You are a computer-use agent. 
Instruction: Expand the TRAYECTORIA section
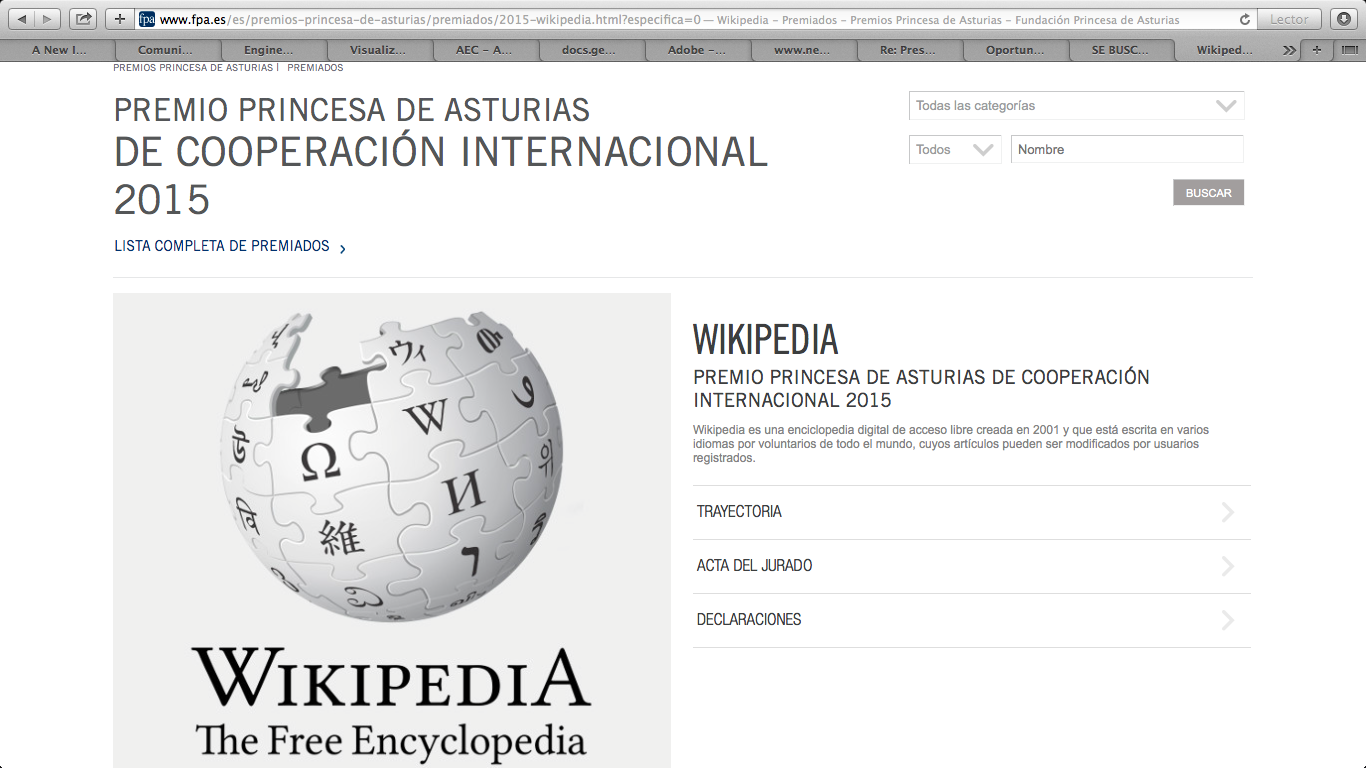(970, 512)
